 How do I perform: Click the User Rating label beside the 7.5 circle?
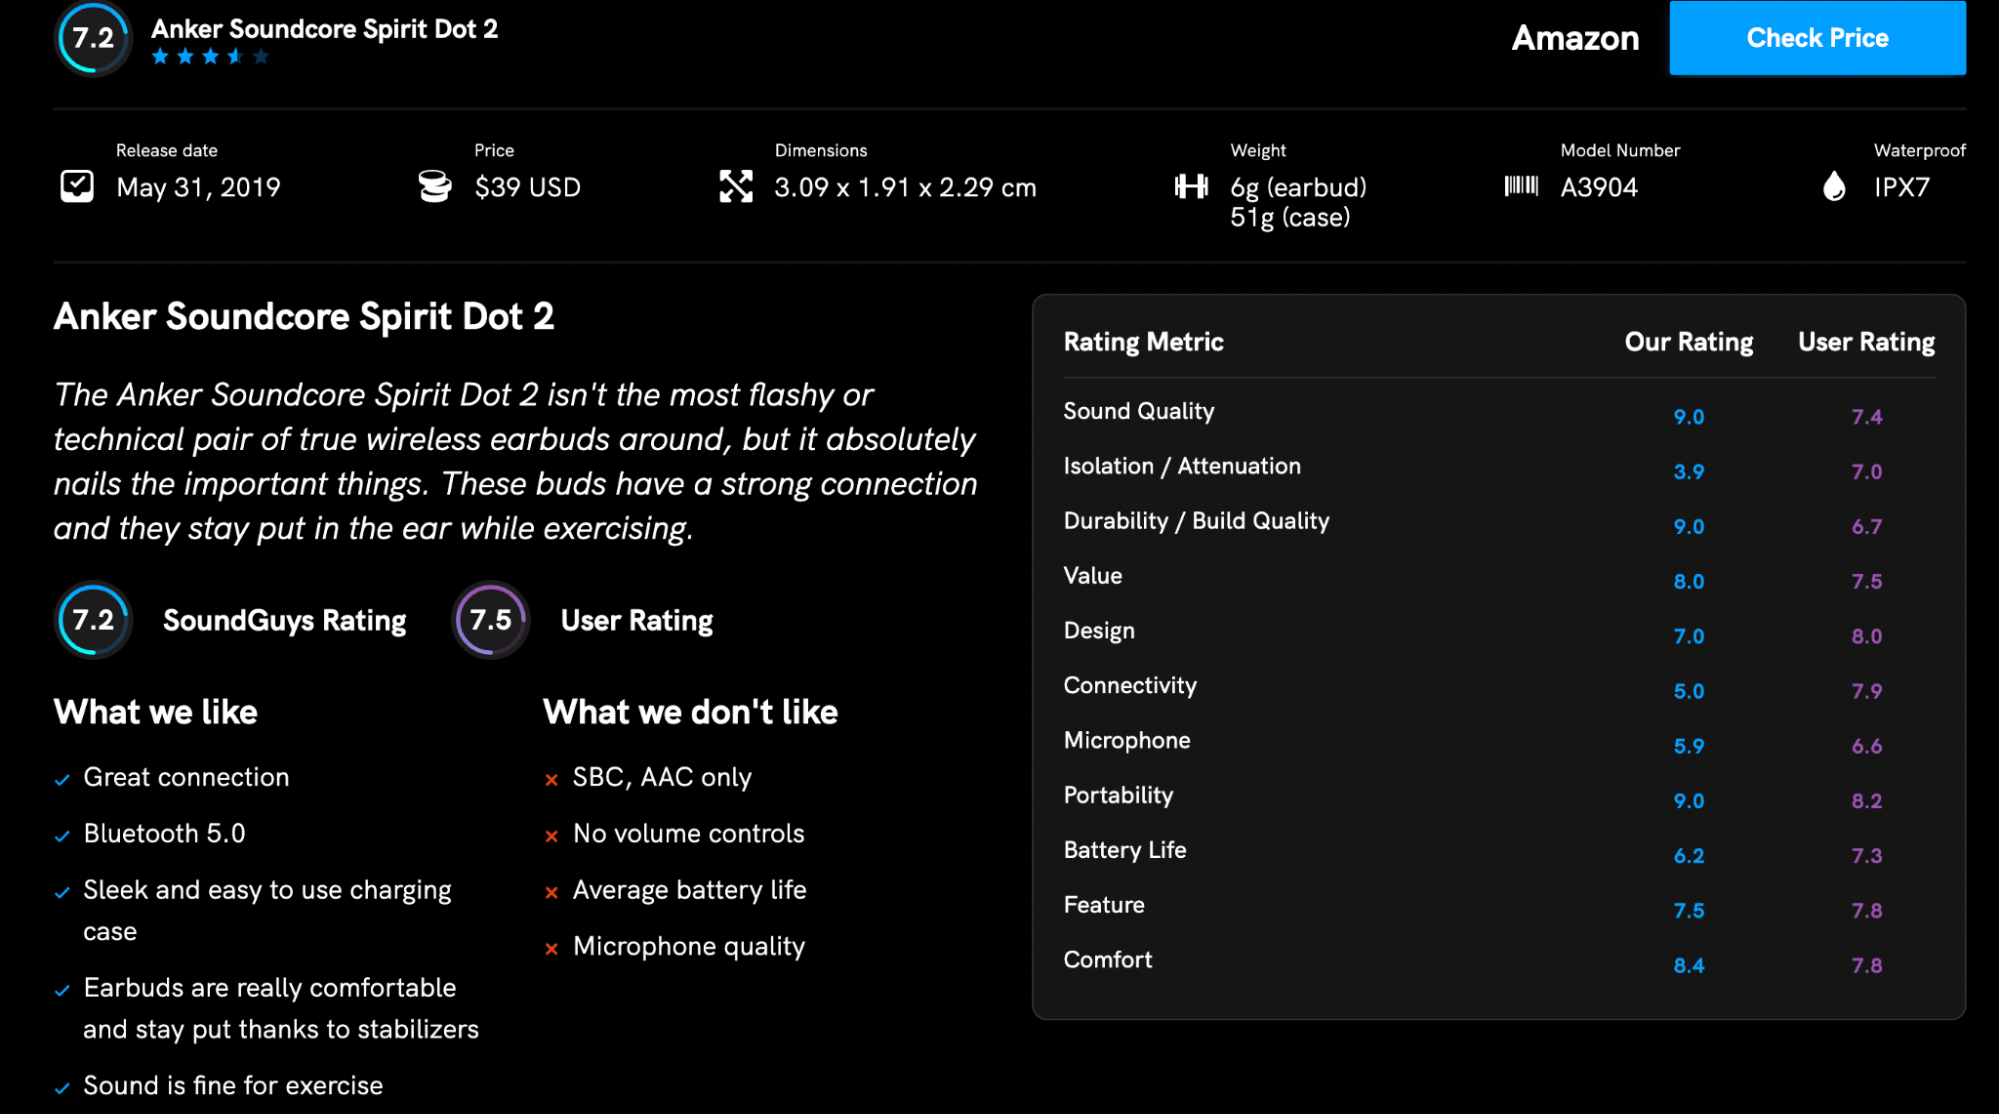coord(637,621)
